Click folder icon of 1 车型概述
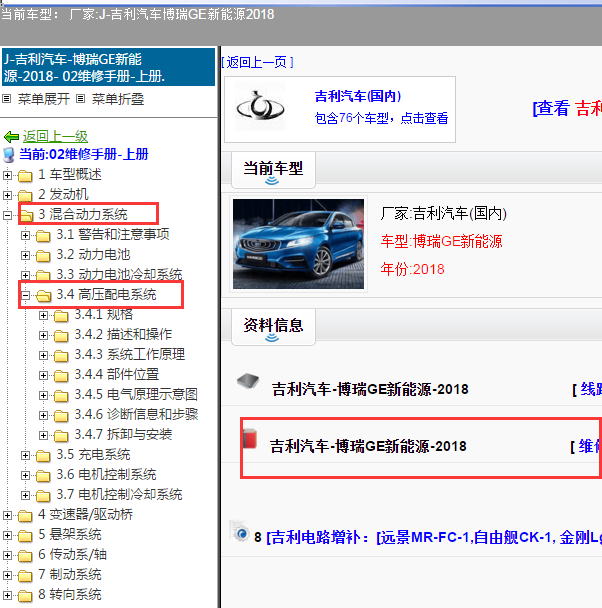Image resolution: width=602 pixels, height=608 pixels. (25, 176)
